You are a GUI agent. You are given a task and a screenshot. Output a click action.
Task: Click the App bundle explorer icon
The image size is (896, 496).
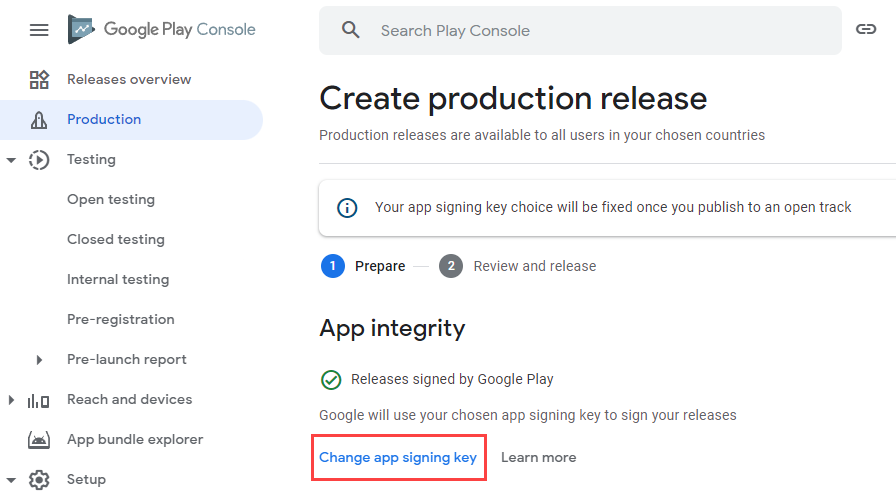click(39, 439)
